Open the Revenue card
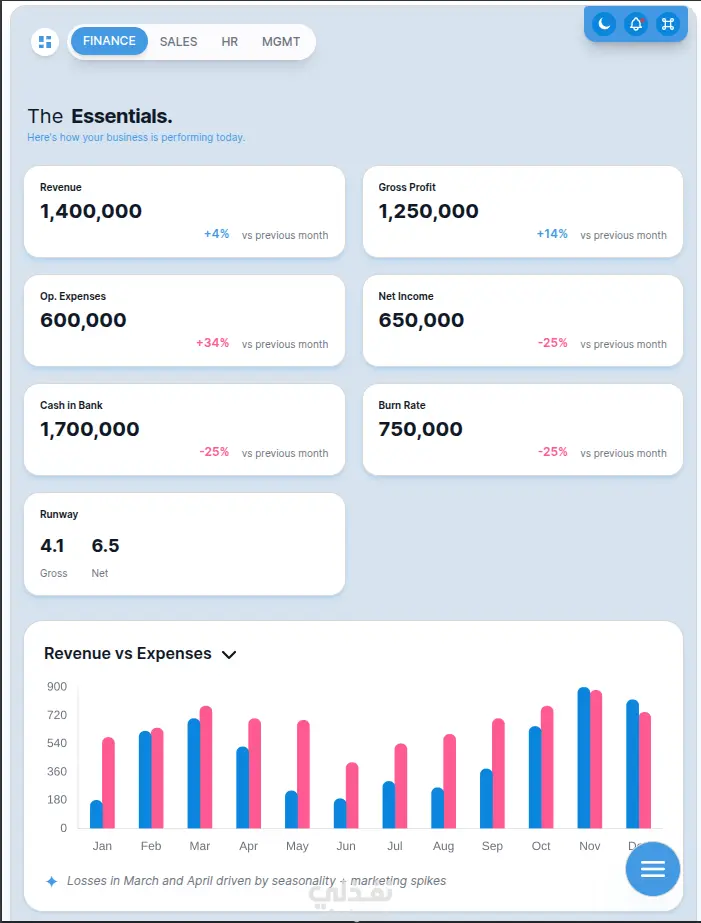Viewport: 701px width, 923px height. tap(184, 211)
